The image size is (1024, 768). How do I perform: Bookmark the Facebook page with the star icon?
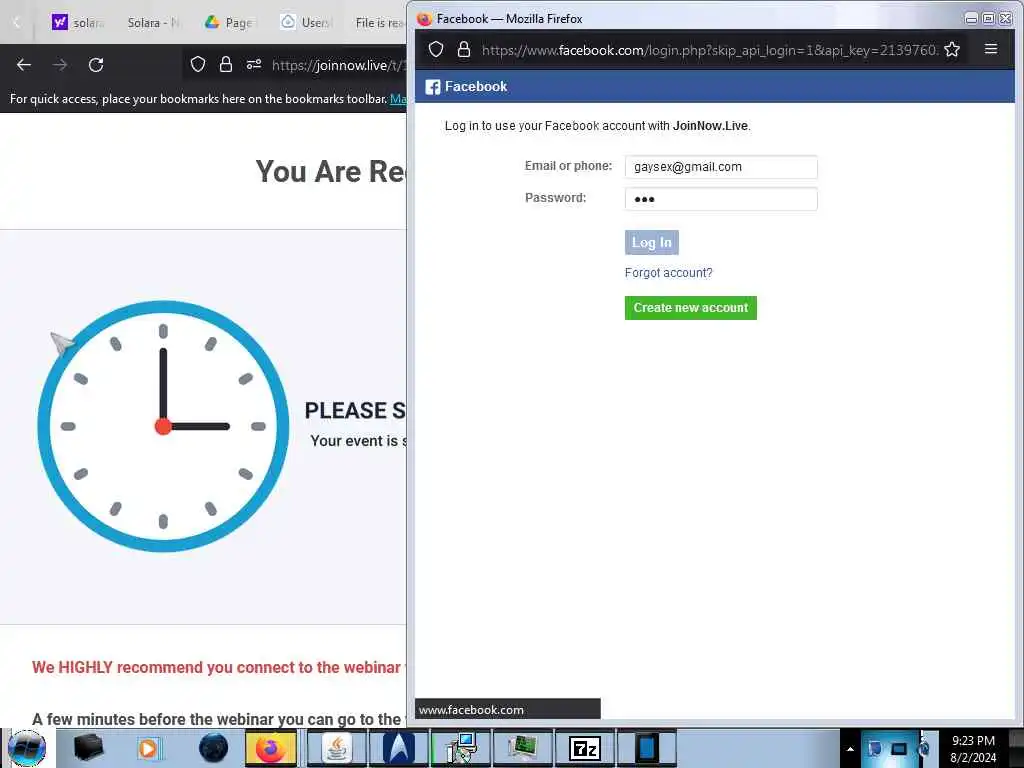952,50
